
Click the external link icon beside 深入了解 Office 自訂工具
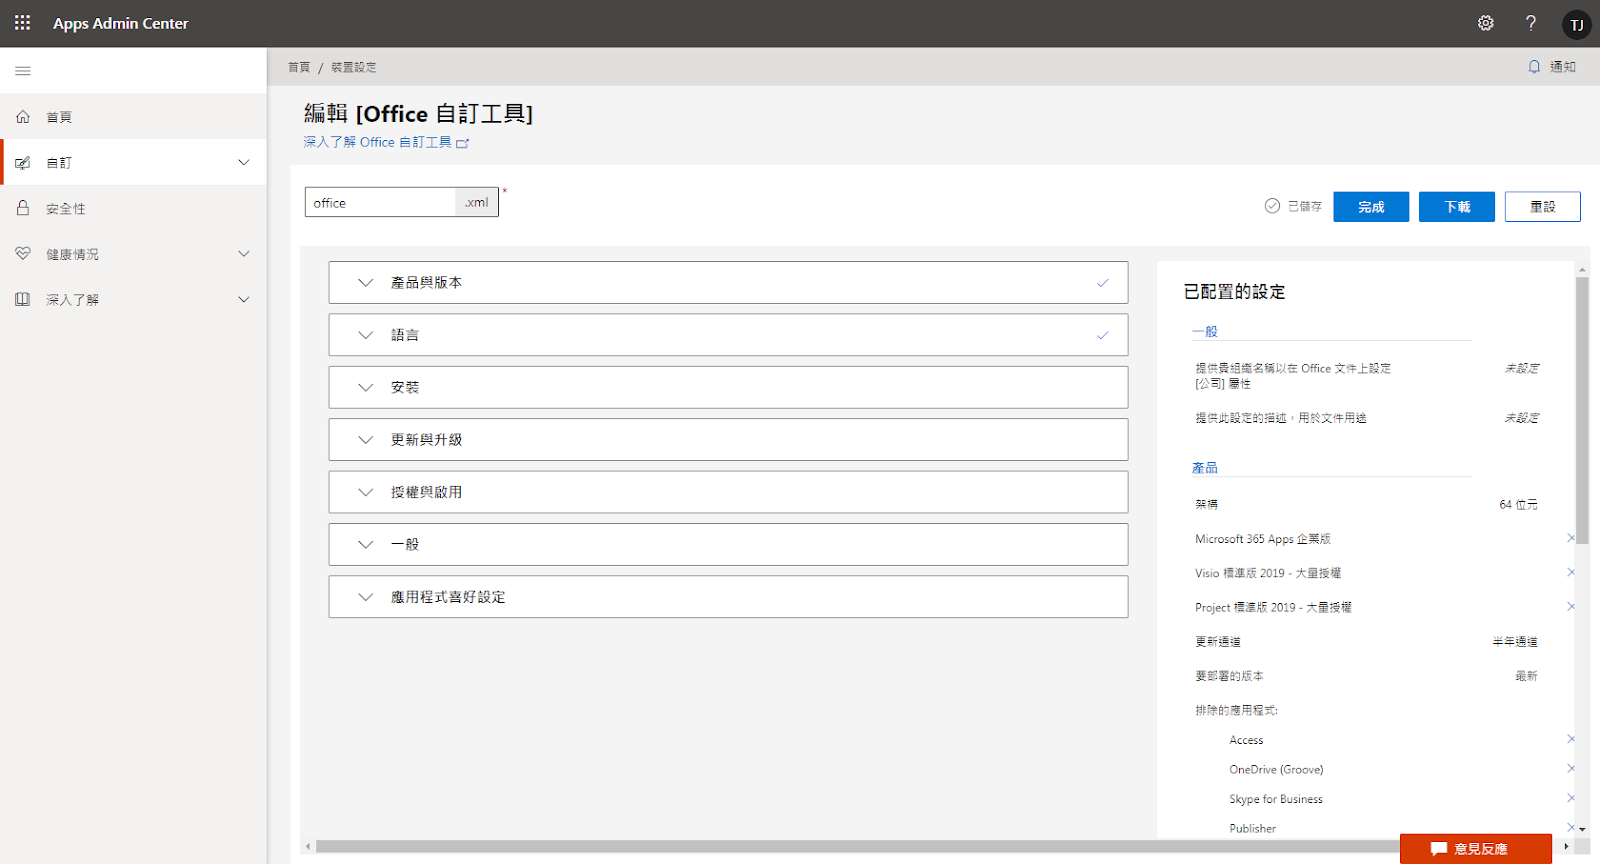tap(462, 143)
